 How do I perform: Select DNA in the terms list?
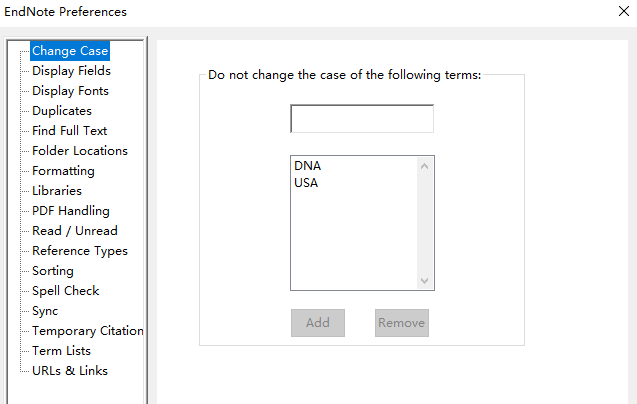pos(308,166)
